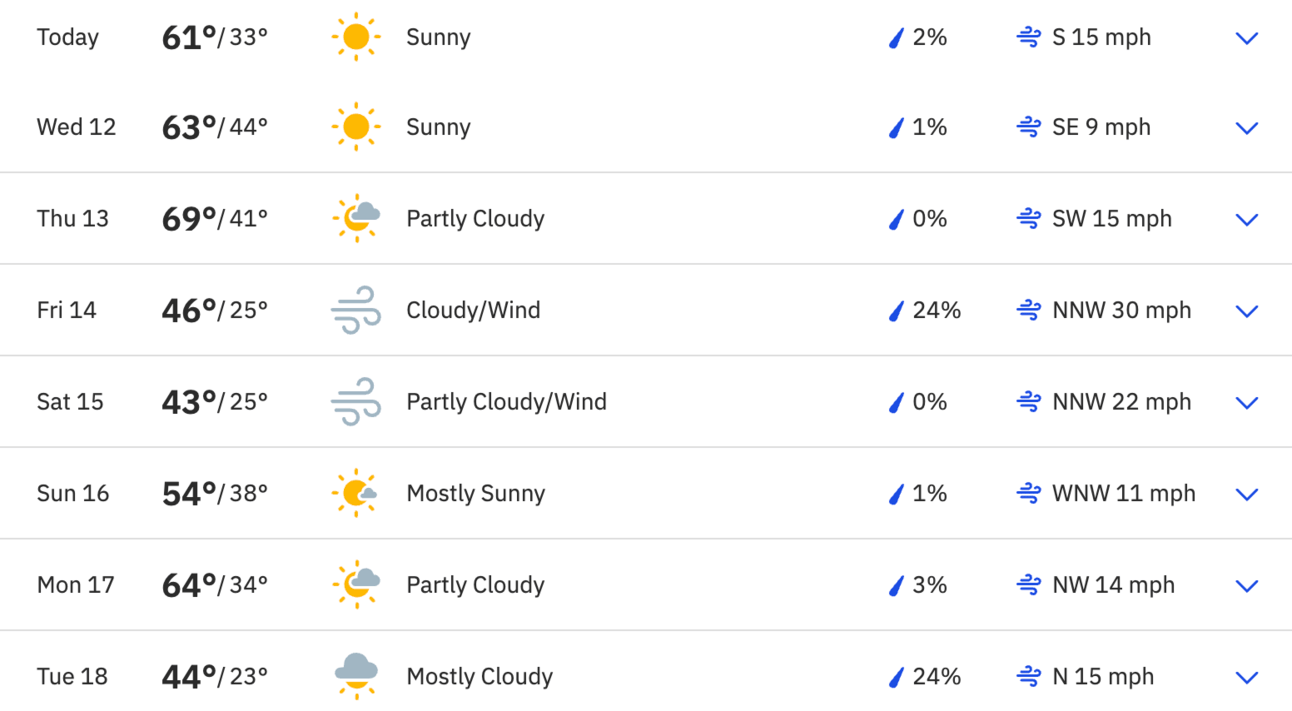Click the Mostly Cloudy description text

click(480, 677)
